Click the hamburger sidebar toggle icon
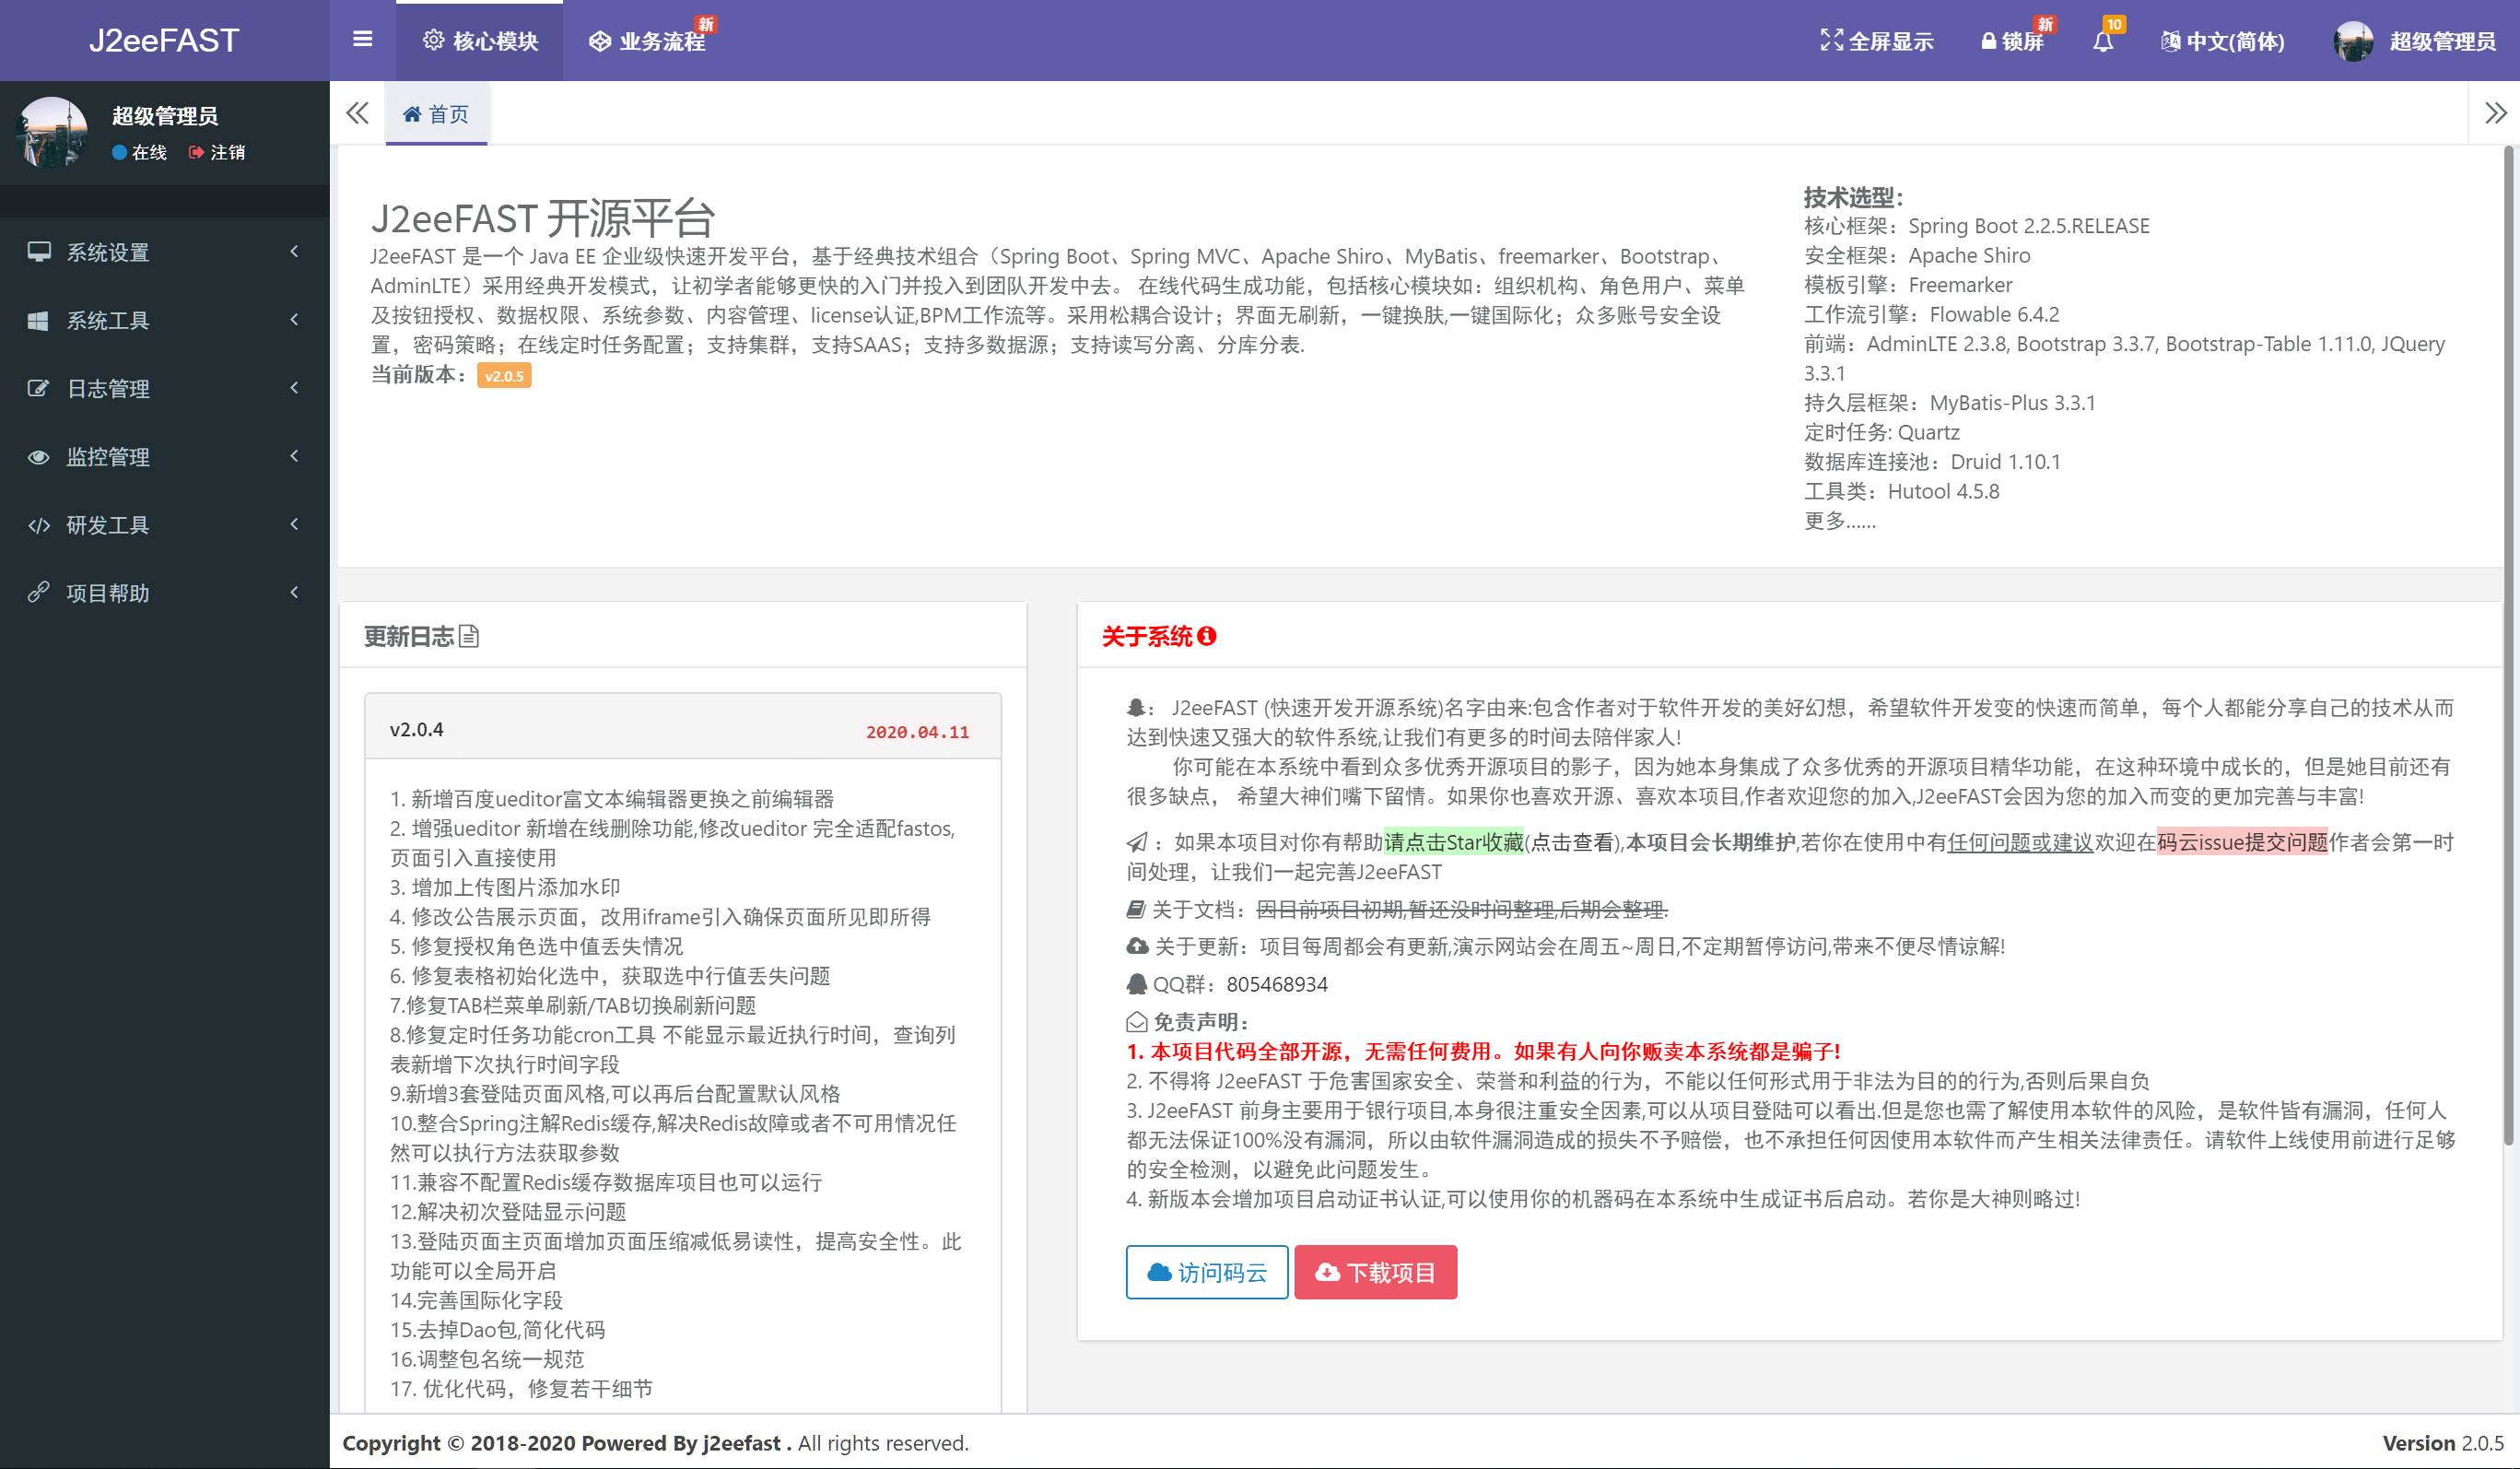This screenshot has width=2520, height=1469. coord(363,39)
